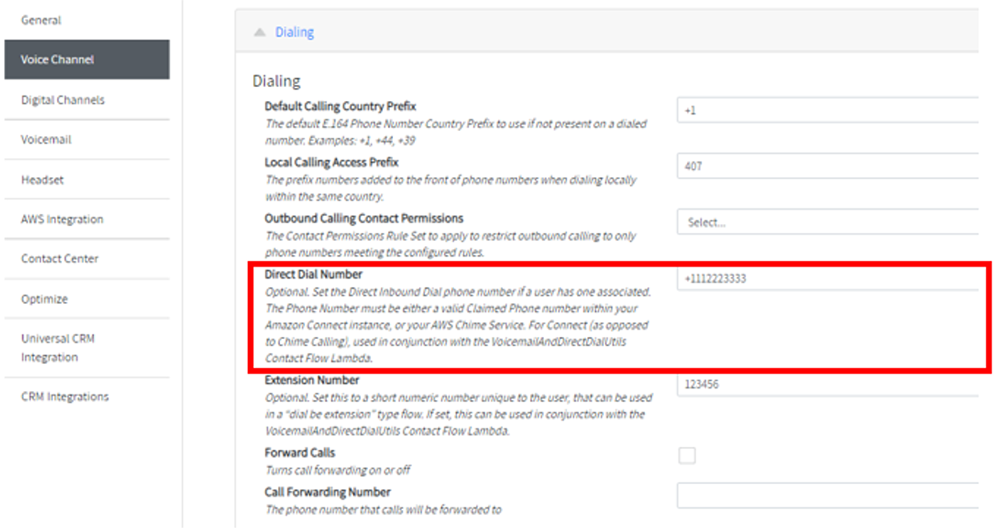
Task: Enable the Forward Calls checkbox
Action: click(x=687, y=455)
